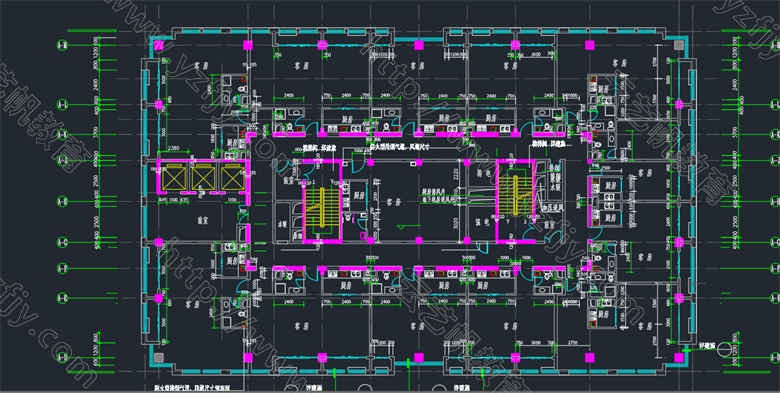Select the 加压送风 shaft label
Image resolution: width=780 pixels, height=393 pixels.
tap(553, 207)
